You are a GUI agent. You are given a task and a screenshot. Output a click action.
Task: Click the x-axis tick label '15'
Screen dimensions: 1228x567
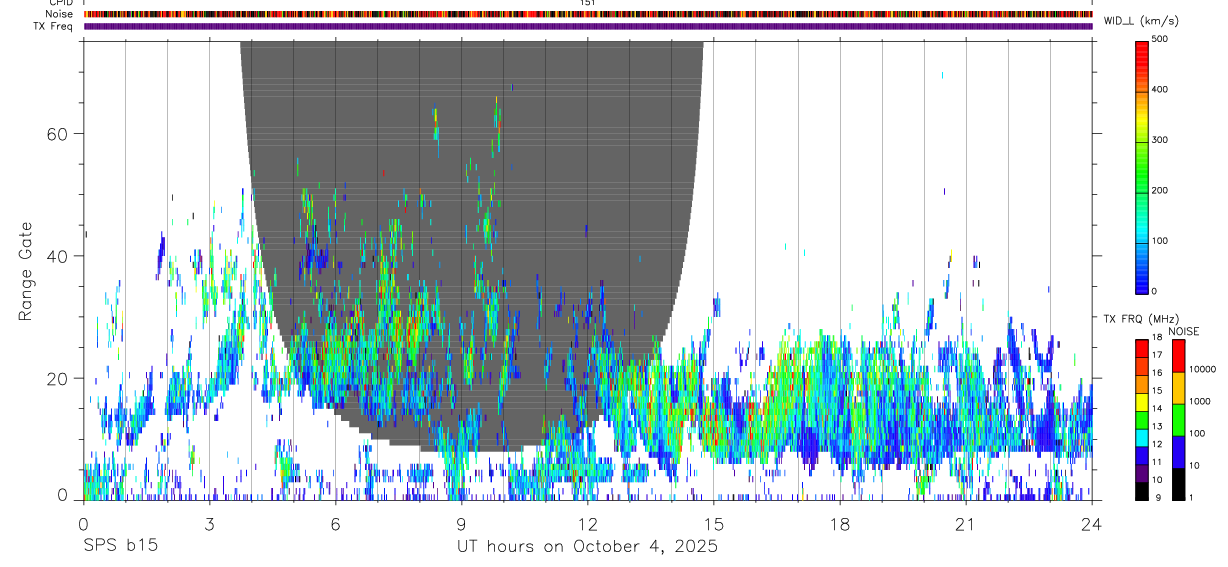713,524
